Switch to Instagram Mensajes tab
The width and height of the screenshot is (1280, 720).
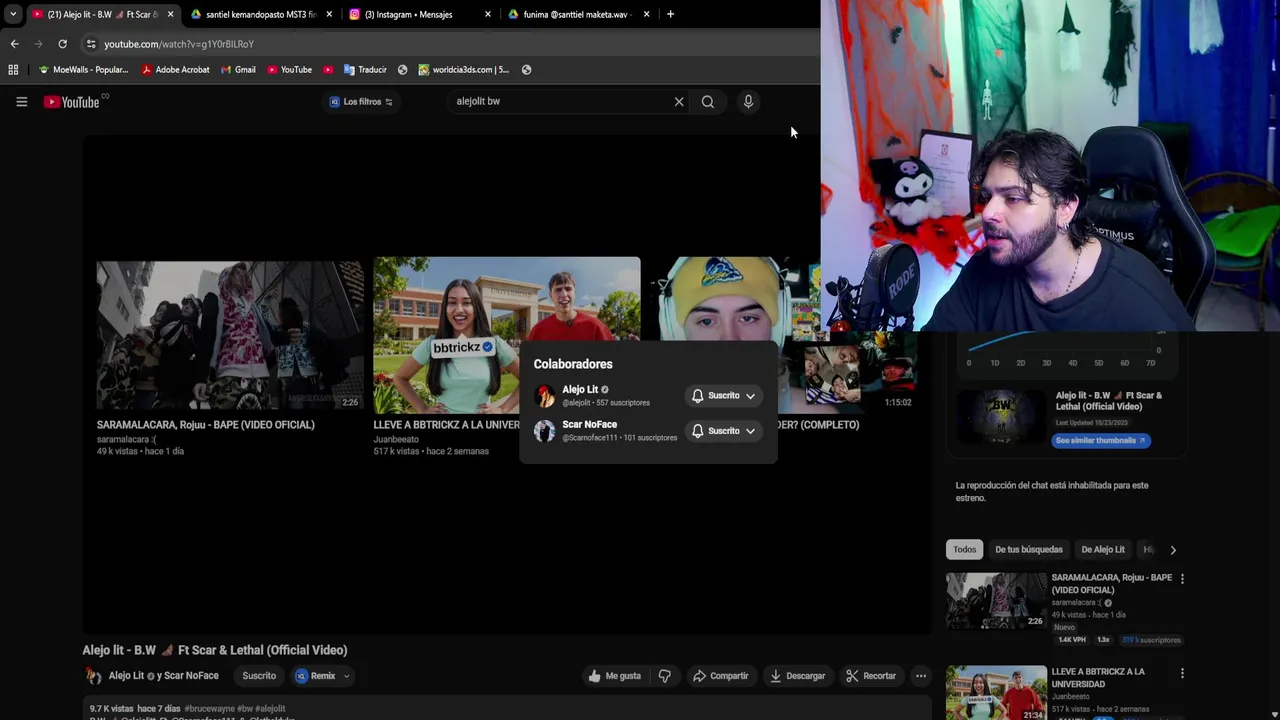pyautogui.click(x=420, y=14)
